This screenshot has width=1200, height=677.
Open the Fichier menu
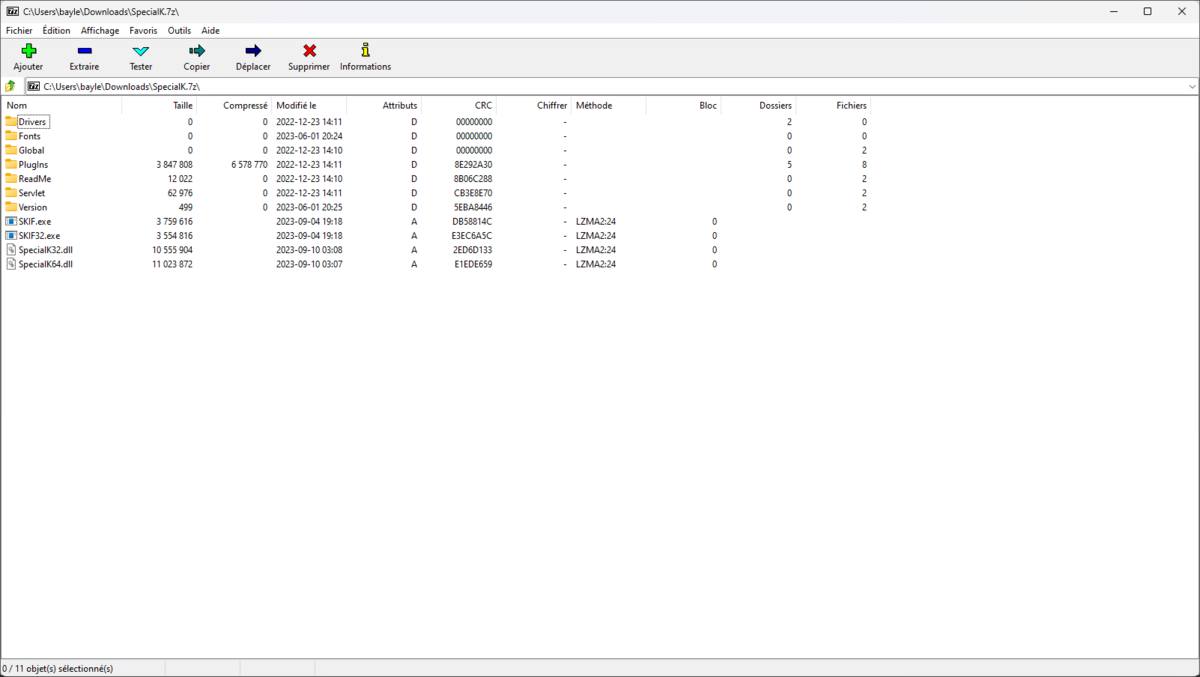click(19, 31)
